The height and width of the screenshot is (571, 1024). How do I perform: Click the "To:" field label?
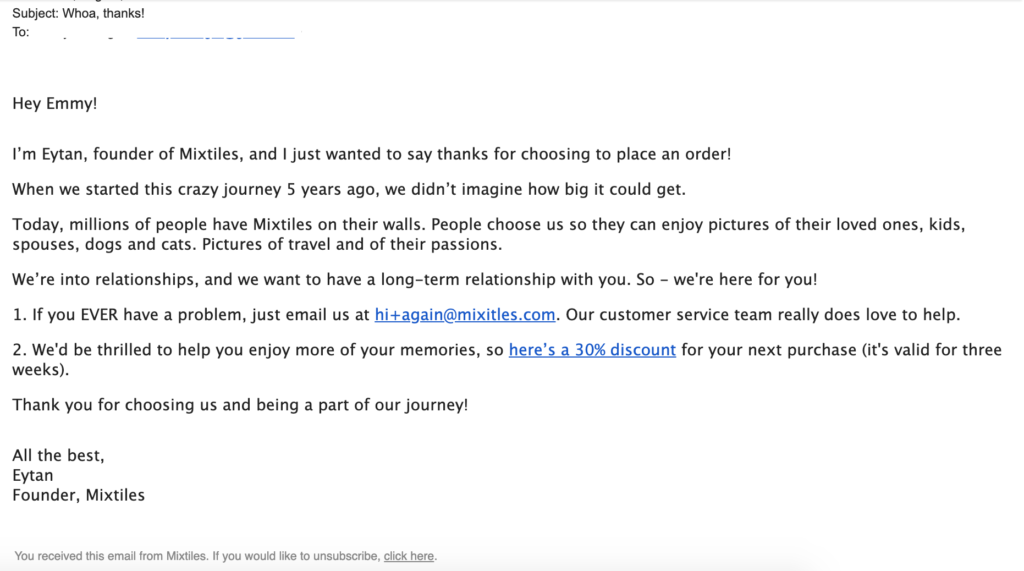point(20,32)
